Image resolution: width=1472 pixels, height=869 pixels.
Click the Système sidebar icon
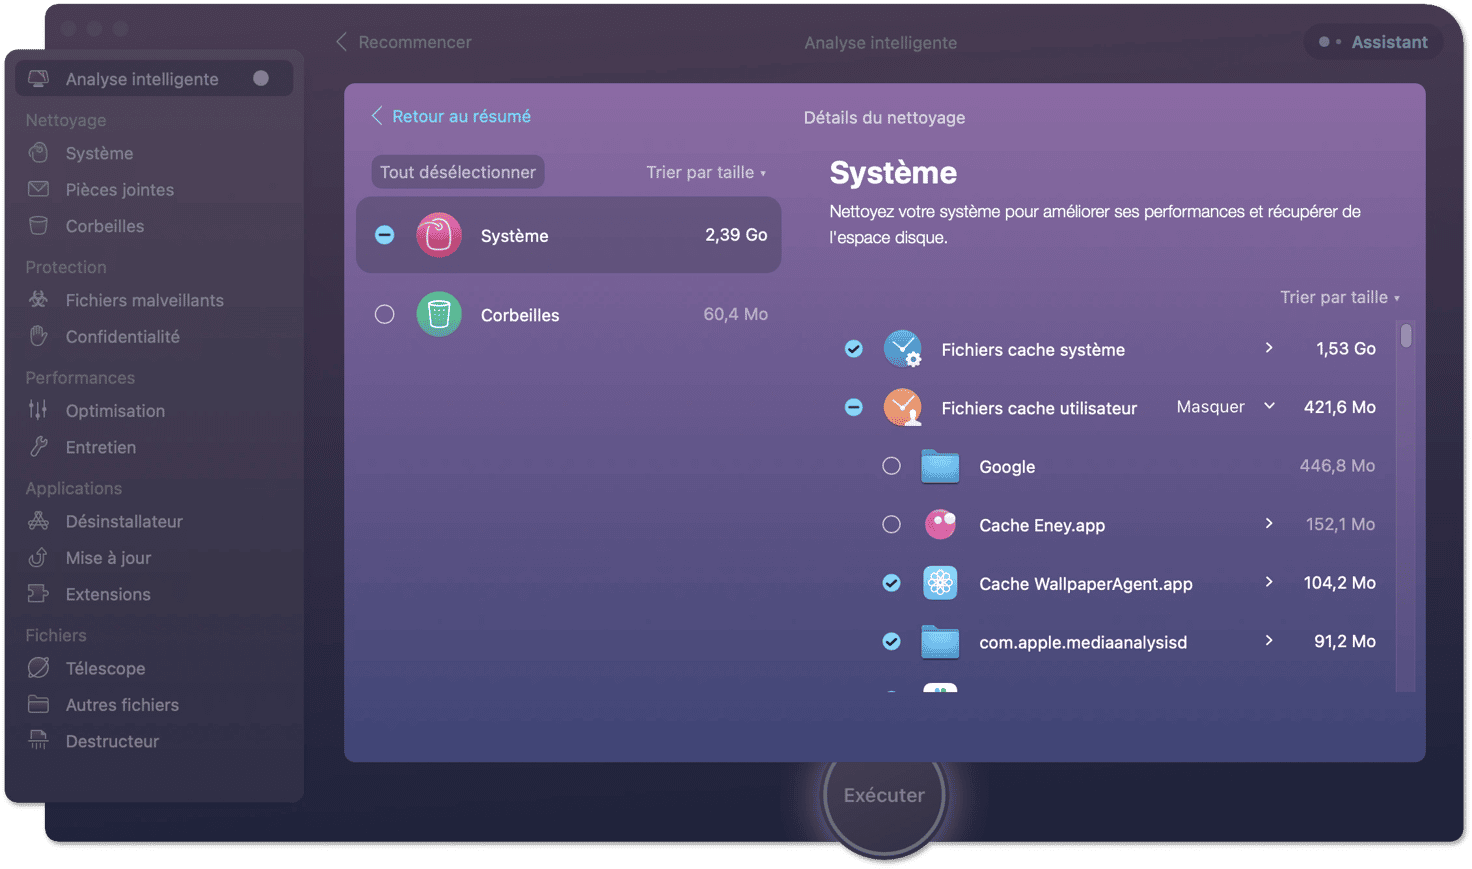[x=39, y=153]
